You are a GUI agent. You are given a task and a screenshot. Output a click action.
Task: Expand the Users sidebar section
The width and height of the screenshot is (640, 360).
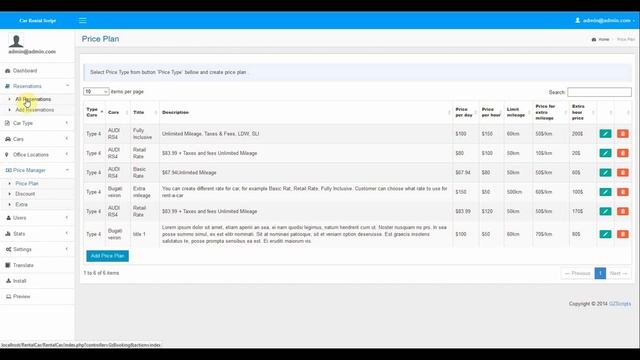click(37, 218)
